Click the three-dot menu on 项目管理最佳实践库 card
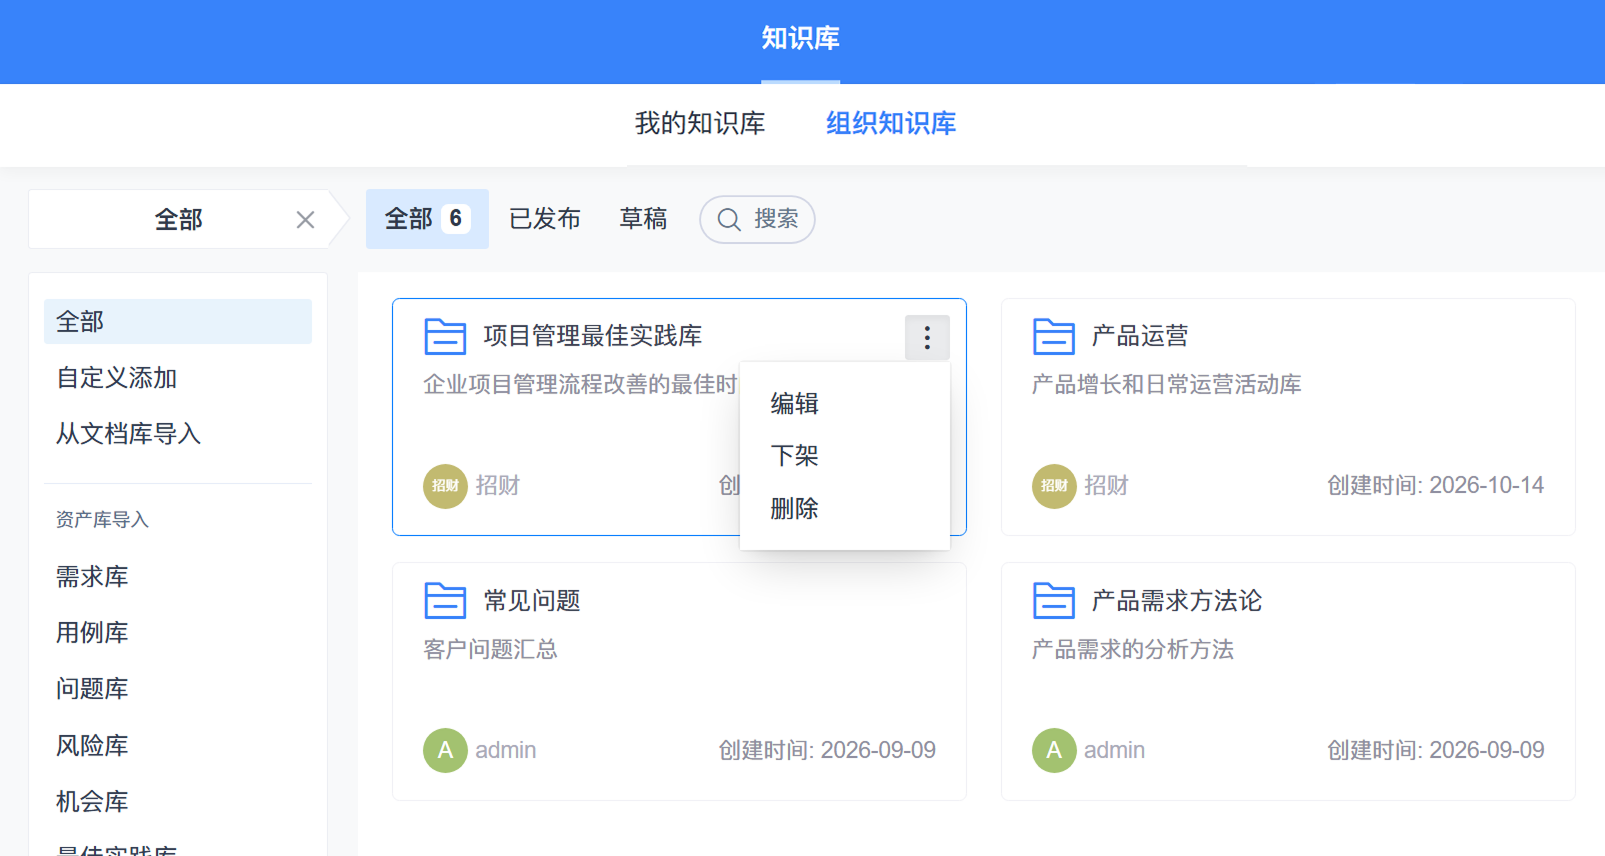This screenshot has width=1605, height=856. click(927, 338)
